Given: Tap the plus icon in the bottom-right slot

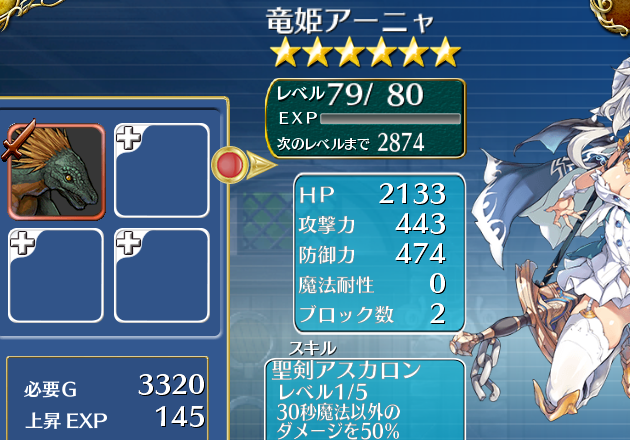Looking at the screenshot, I should click(x=129, y=243).
